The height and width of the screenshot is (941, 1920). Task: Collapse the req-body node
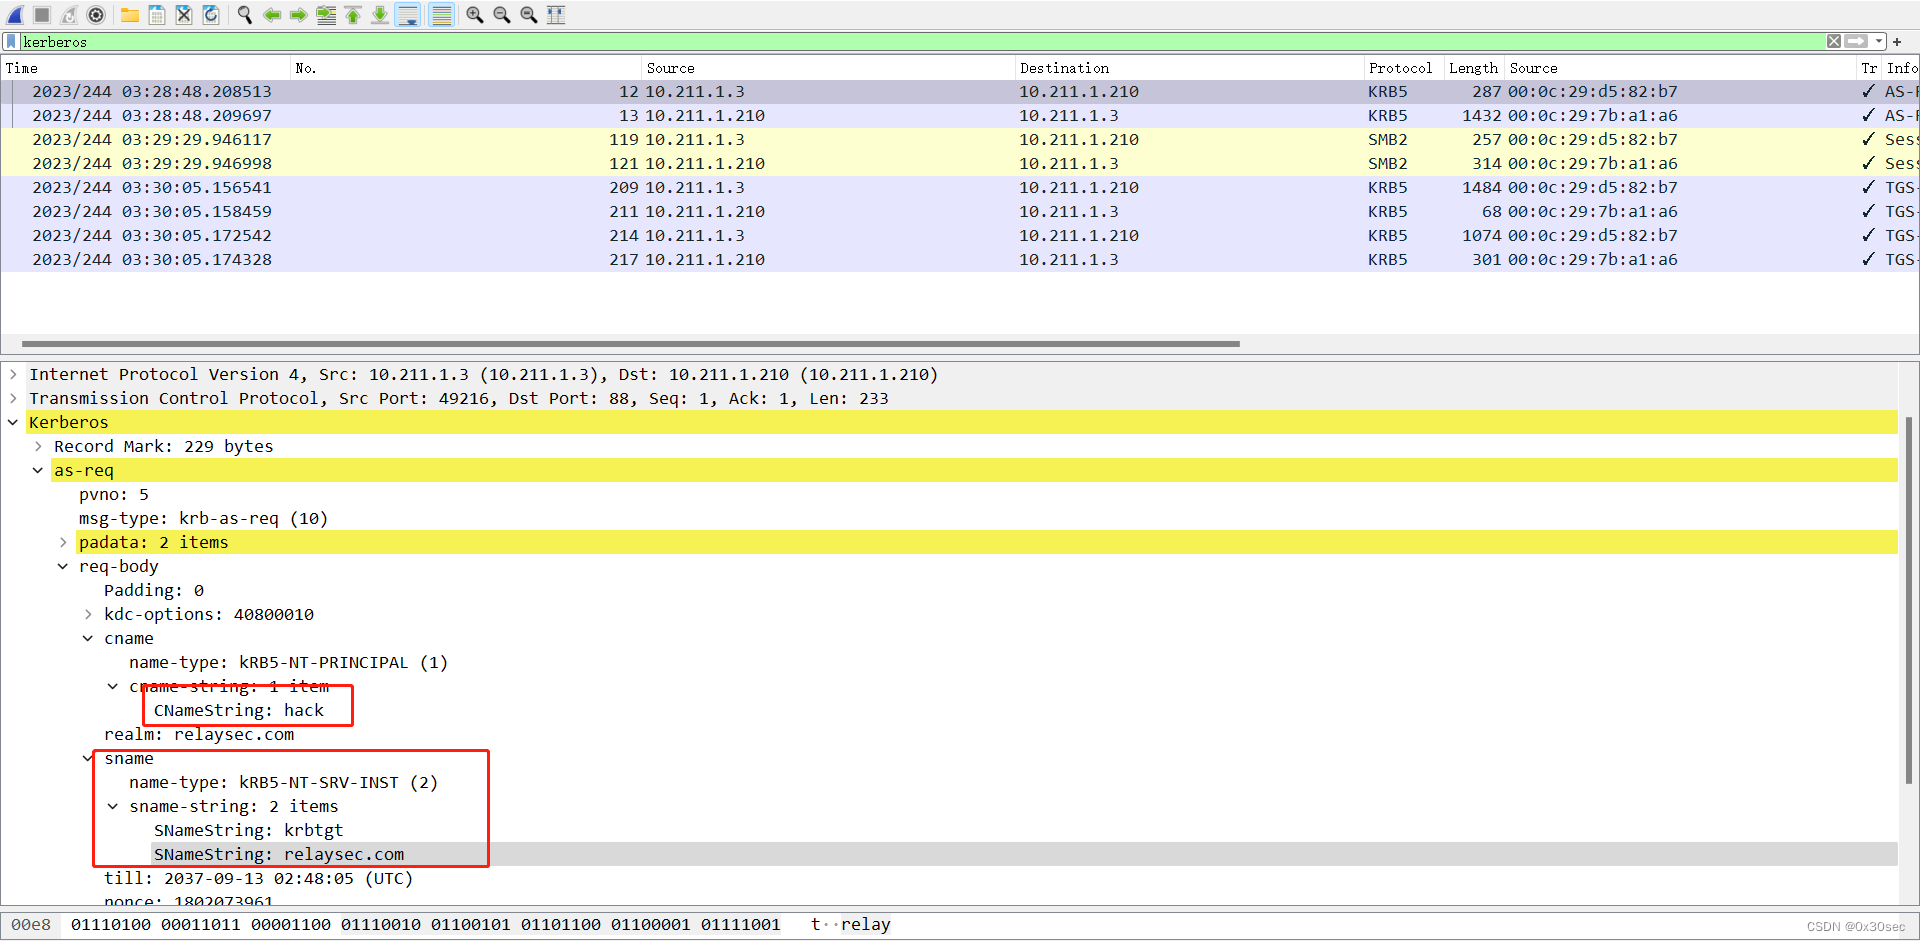(x=63, y=566)
